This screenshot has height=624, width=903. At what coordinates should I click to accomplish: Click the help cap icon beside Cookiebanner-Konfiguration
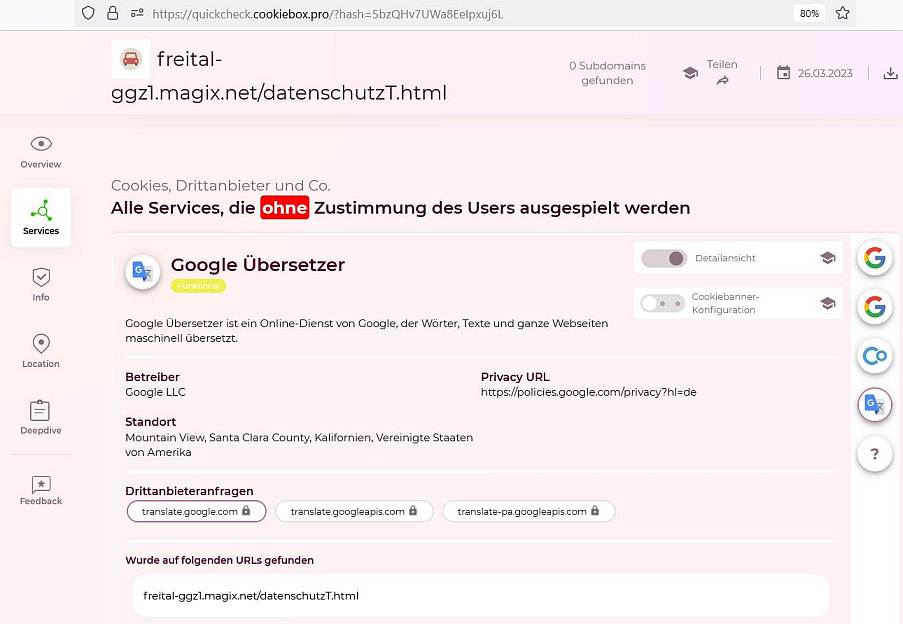(x=828, y=303)
